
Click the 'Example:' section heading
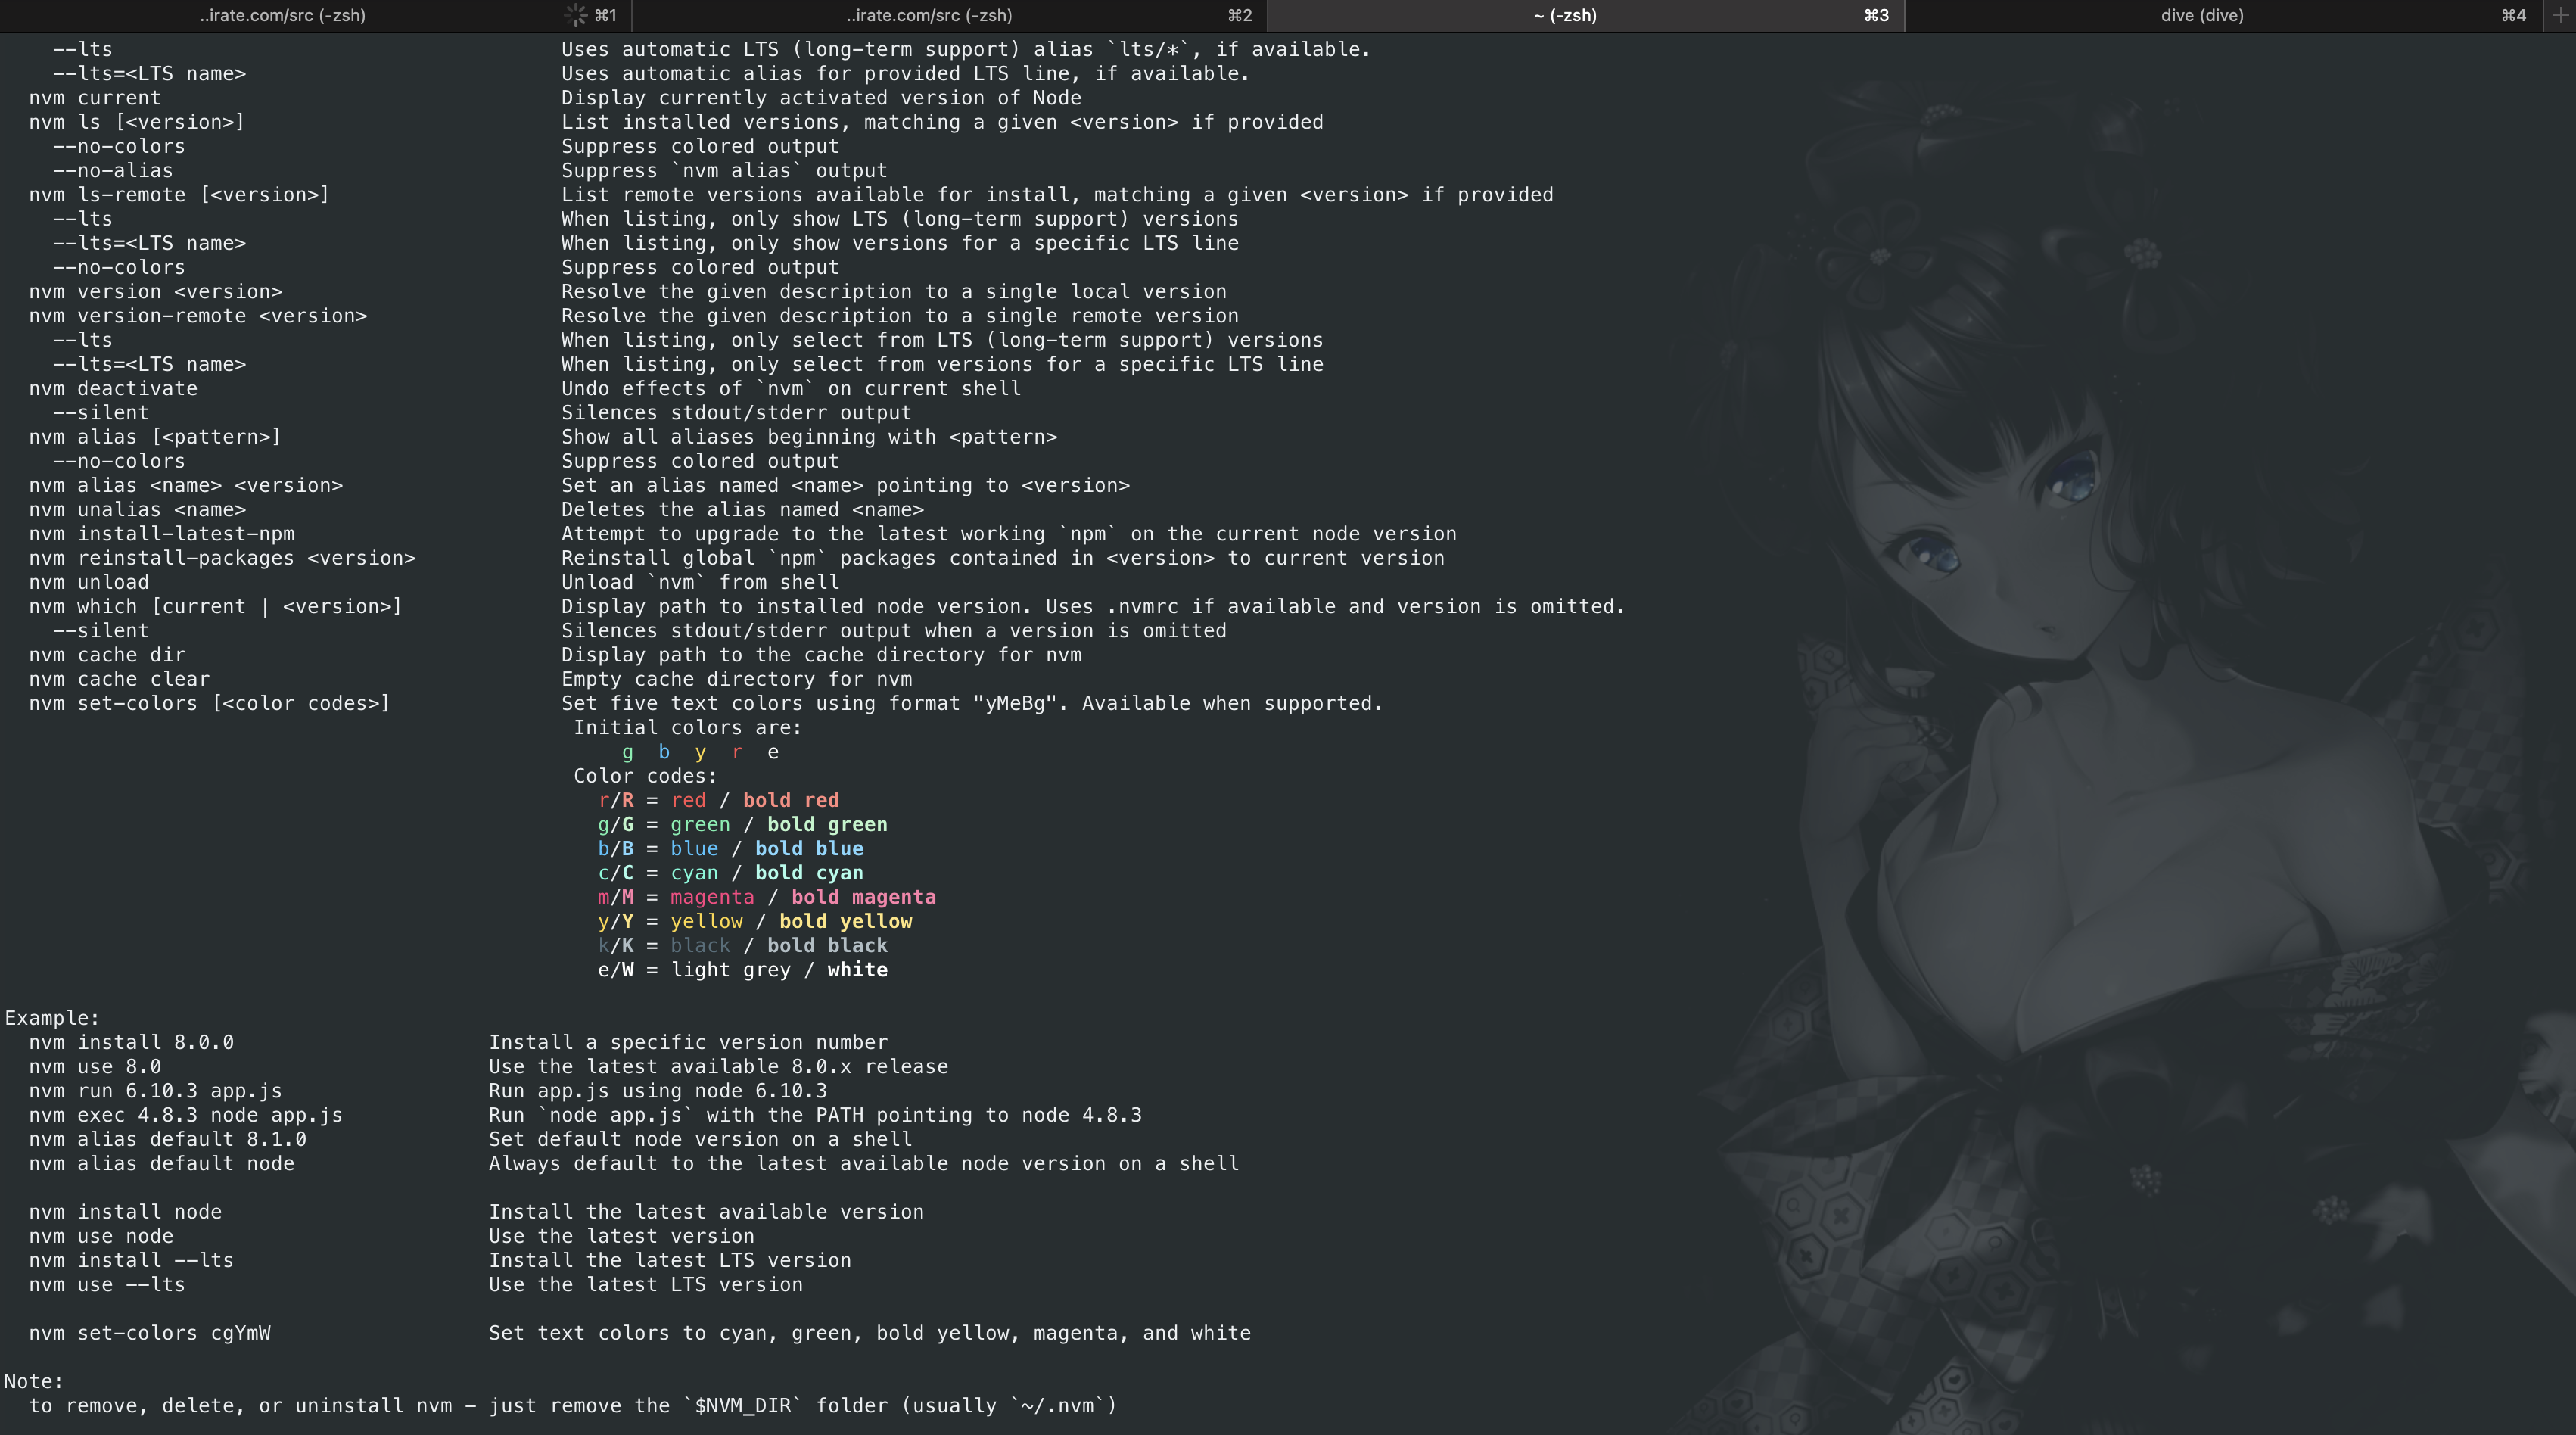click(52, 1018)
